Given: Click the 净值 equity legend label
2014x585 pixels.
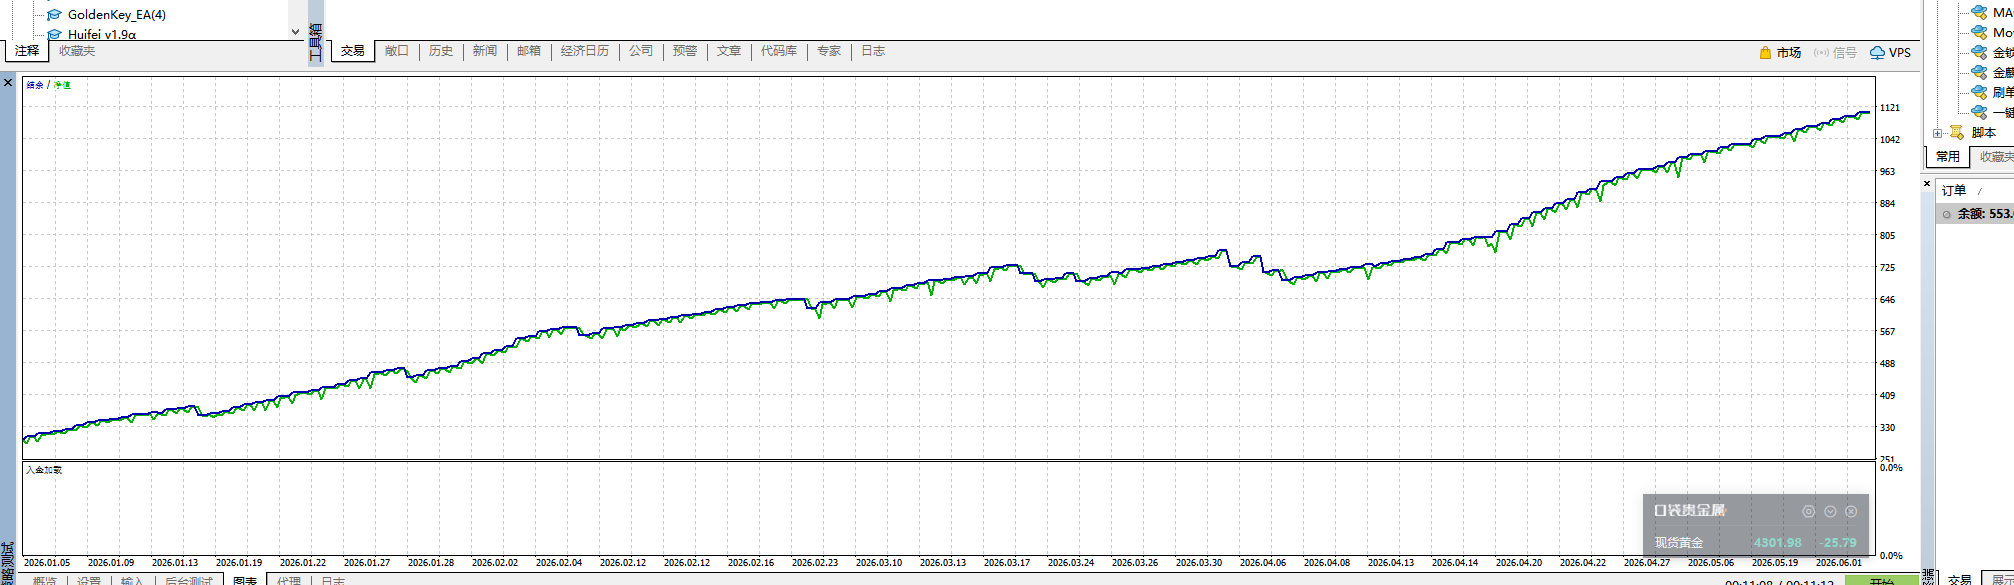Looking at the screenshot, I should pyautogui.click(x=62, y=85).
